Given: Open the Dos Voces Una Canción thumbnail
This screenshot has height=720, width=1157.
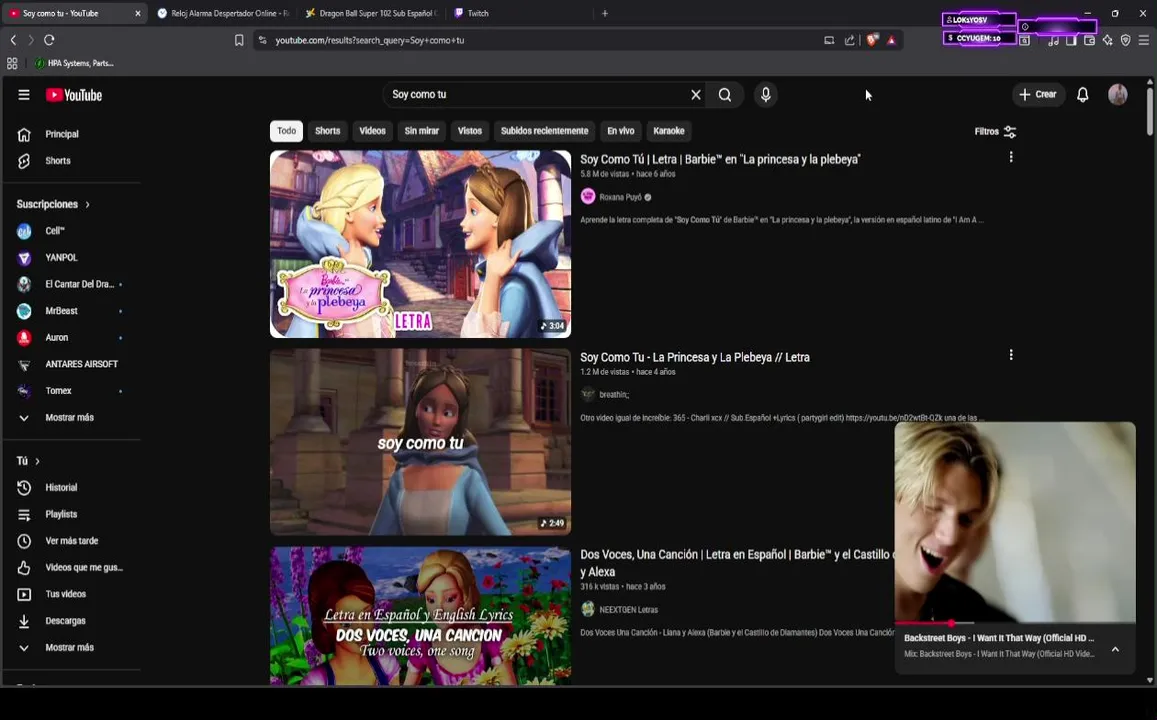Looking at the screenshot, I should 421,616.
